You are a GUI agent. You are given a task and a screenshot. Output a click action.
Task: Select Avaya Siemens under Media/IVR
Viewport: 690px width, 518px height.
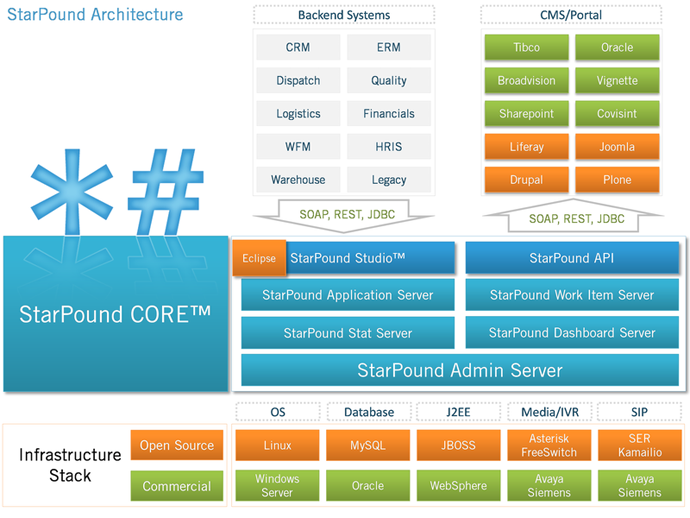coord(549,485)
